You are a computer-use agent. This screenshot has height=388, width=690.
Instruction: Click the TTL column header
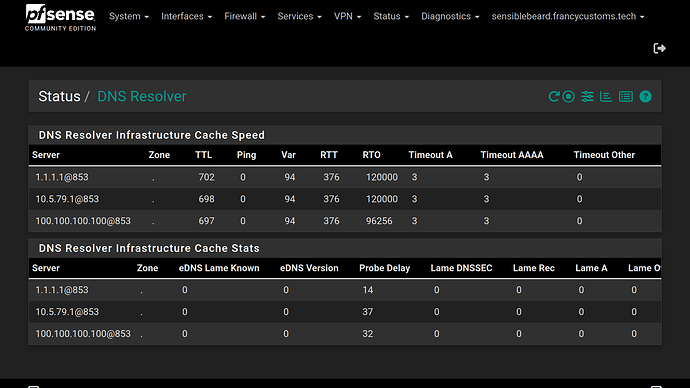coord(204,155)
